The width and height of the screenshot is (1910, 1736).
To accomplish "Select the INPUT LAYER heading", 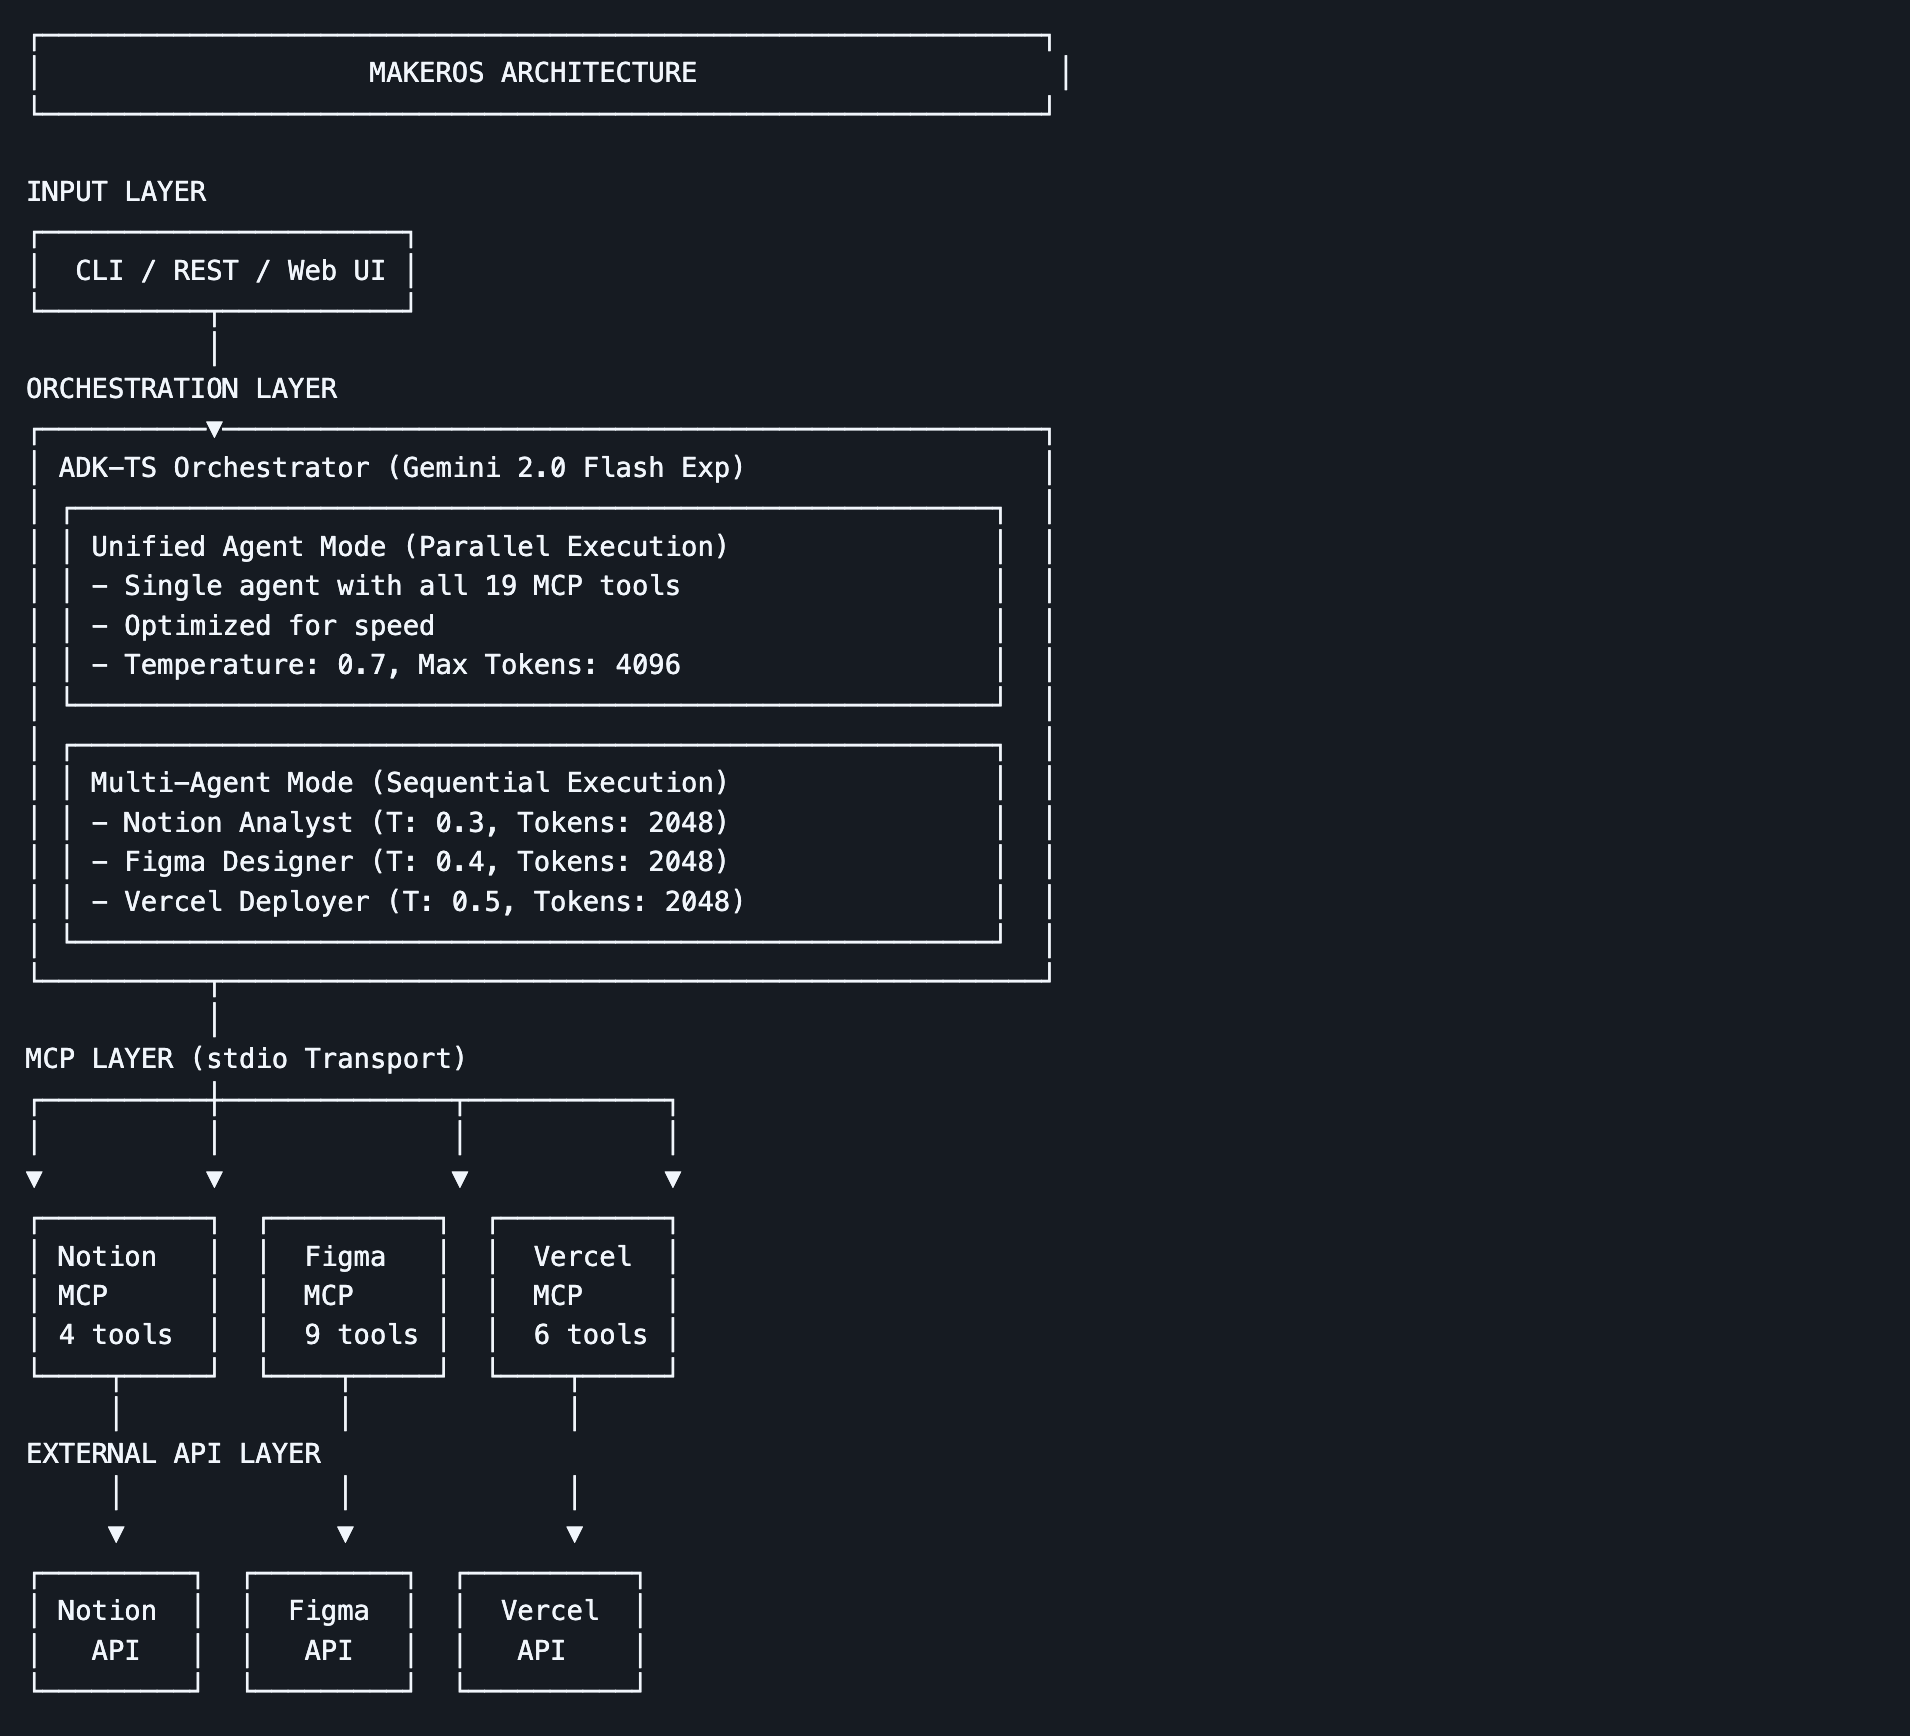I will [116, 191].
